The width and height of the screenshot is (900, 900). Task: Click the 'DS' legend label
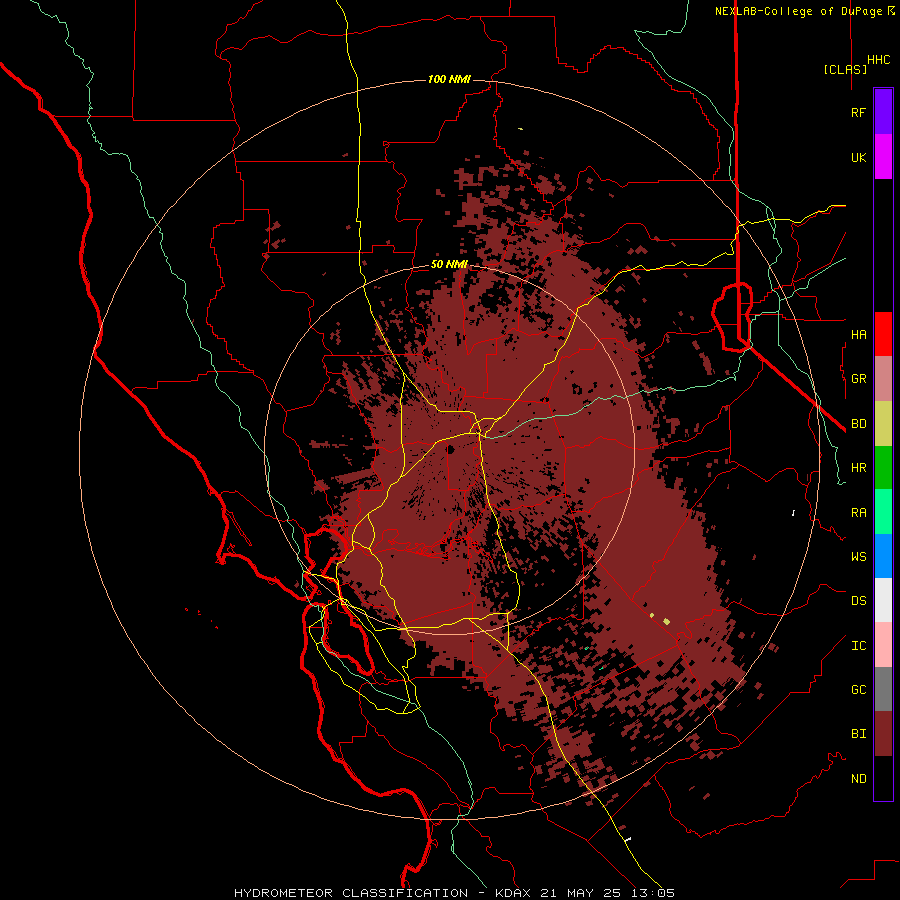tap(858, 601)
